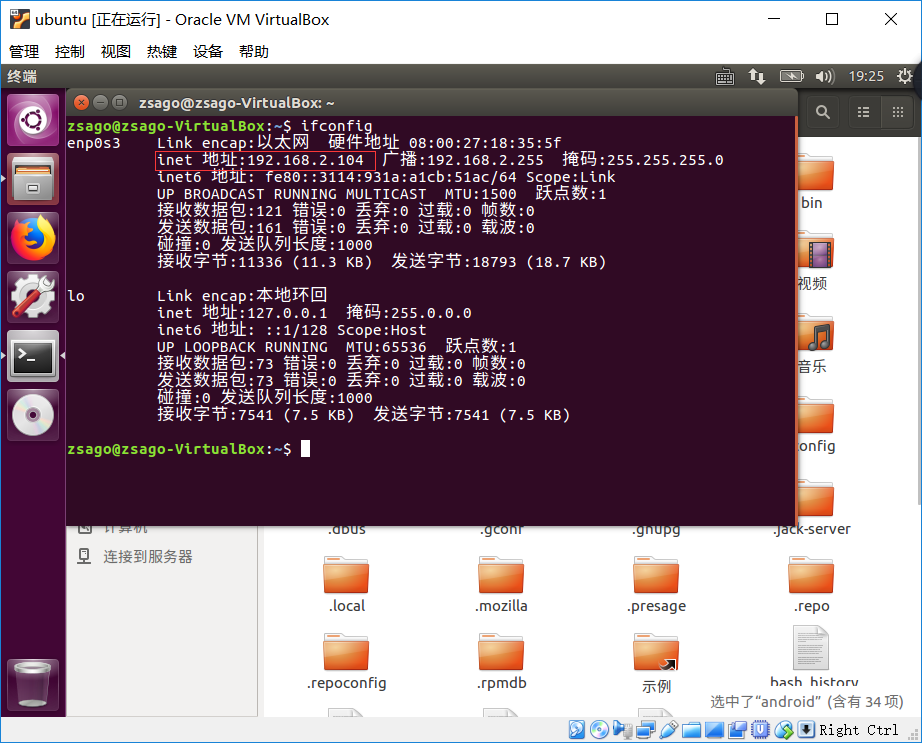Viewport: 922px width, 743px height.
Task: Click the Terminal icon in the launcher
Action: tap(33, 356)
